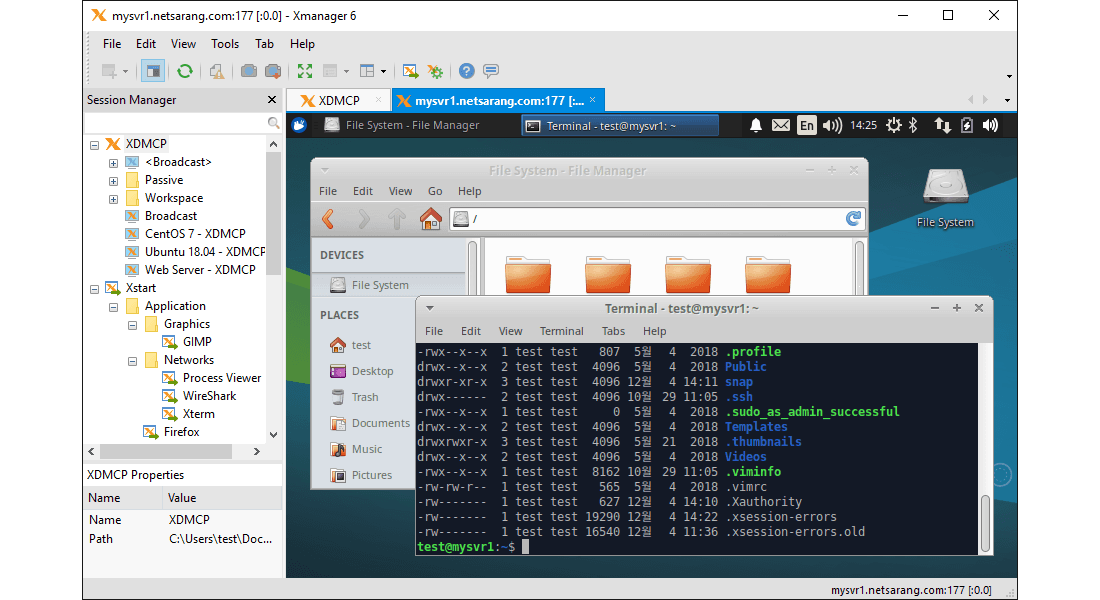Image resolution: width=1100 pixels, height=600 pixels.
Task: Click the New session toolbar icon
Action: (x=109, y=71)
